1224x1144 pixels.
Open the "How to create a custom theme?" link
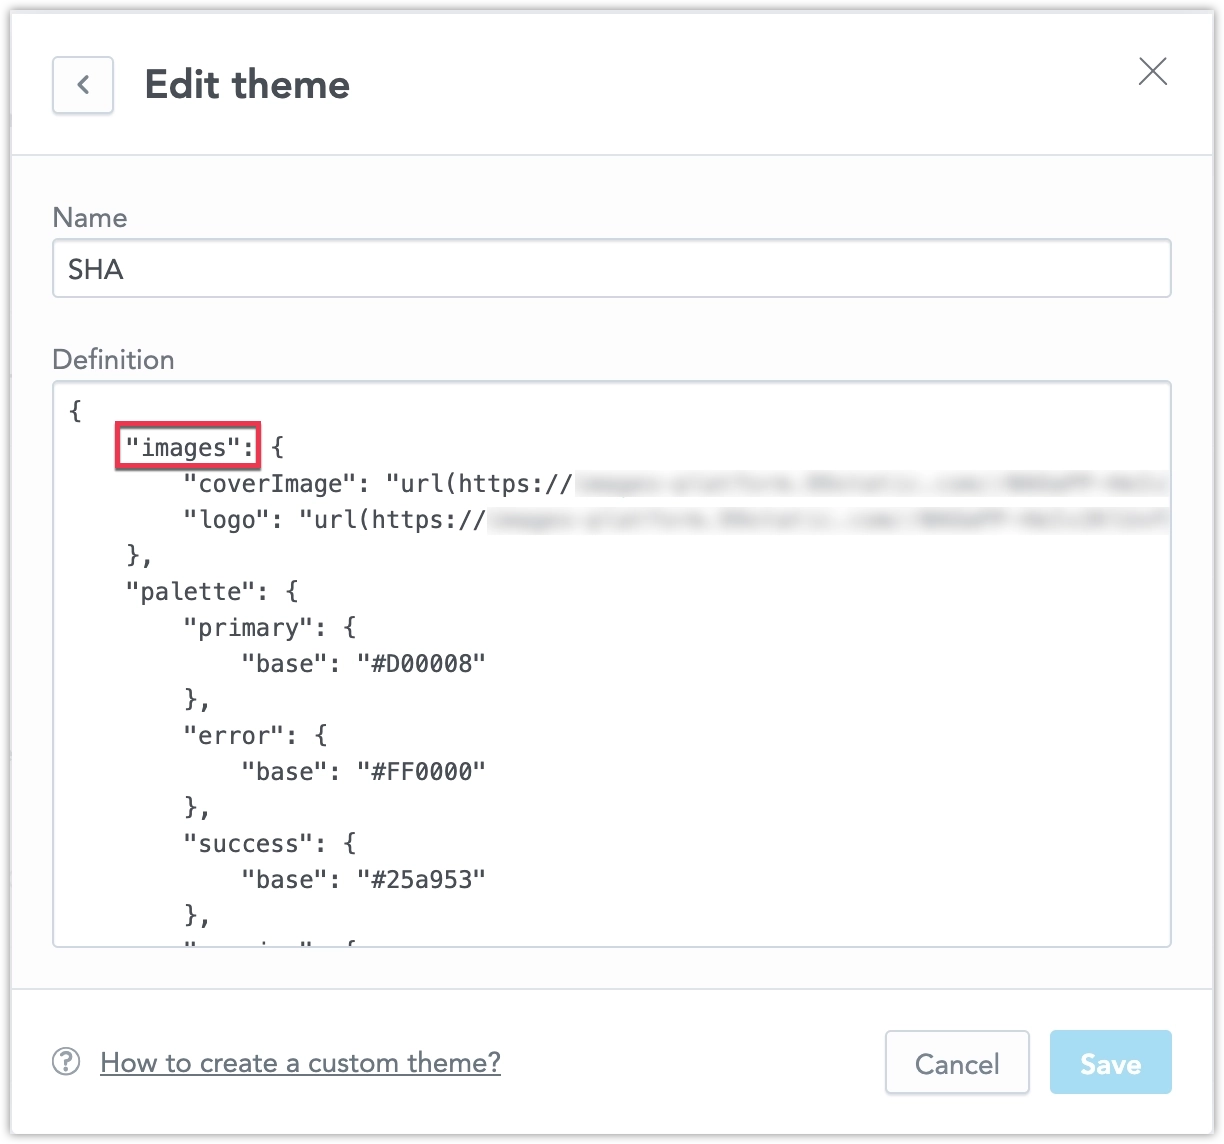[x=300, y=1063]
